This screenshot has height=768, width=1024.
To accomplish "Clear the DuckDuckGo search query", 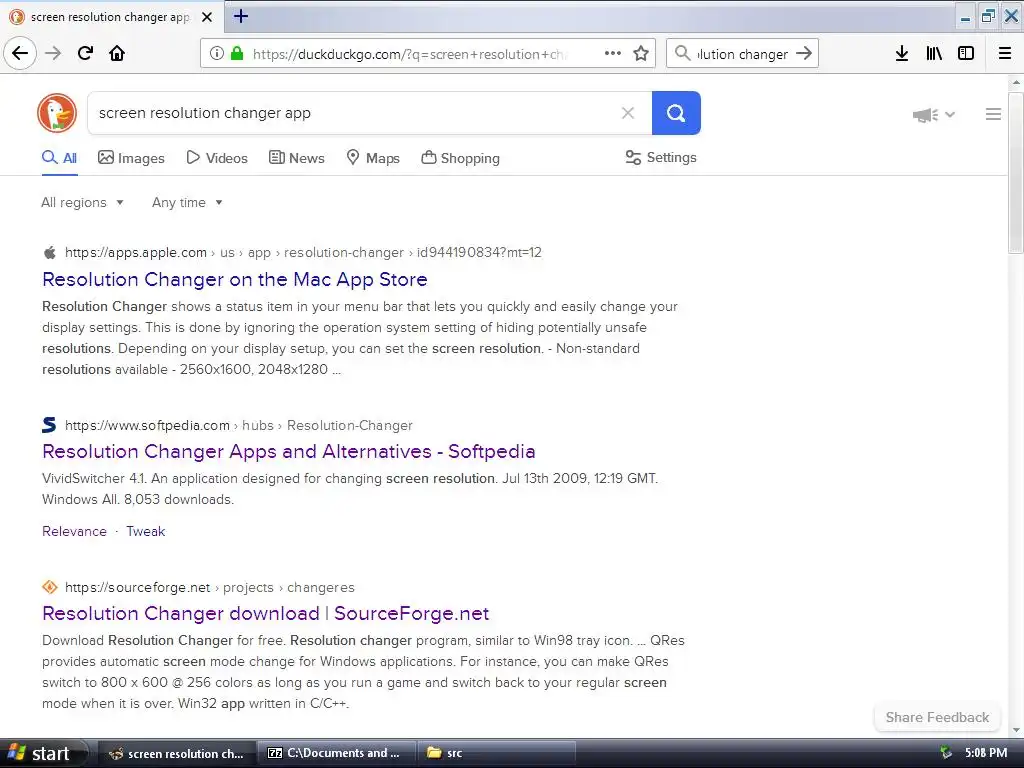I will [628, 113].
